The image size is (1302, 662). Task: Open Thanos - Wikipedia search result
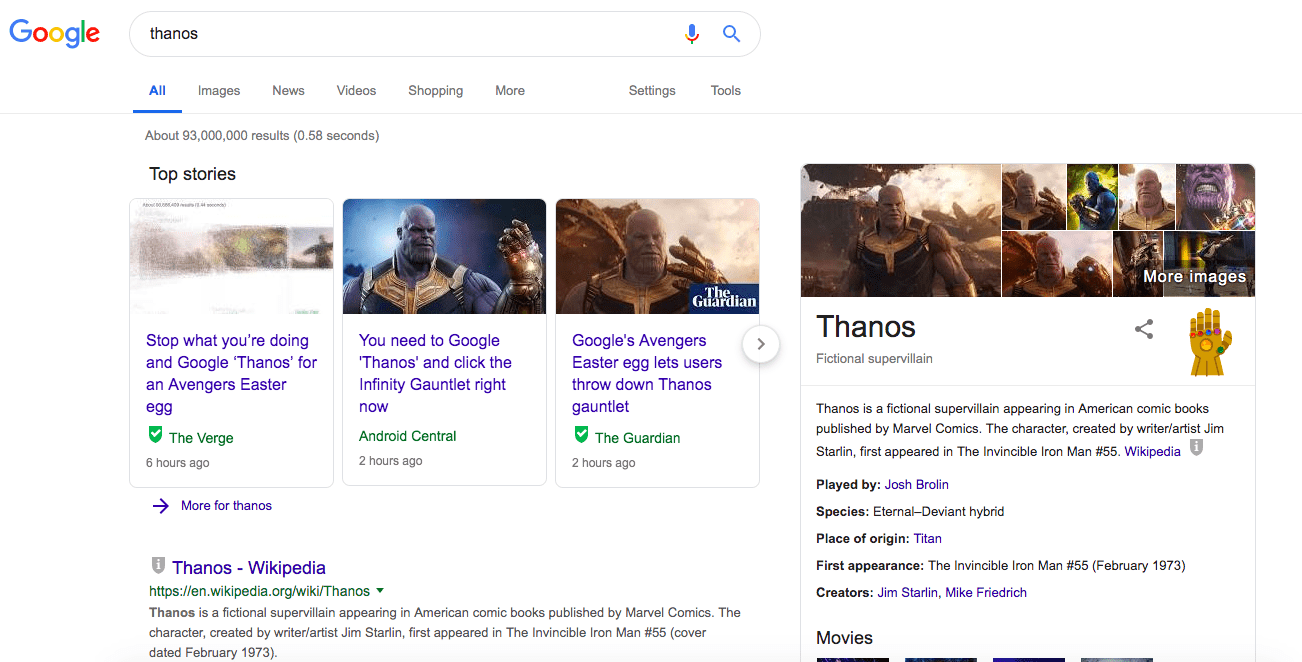[249, 568]
